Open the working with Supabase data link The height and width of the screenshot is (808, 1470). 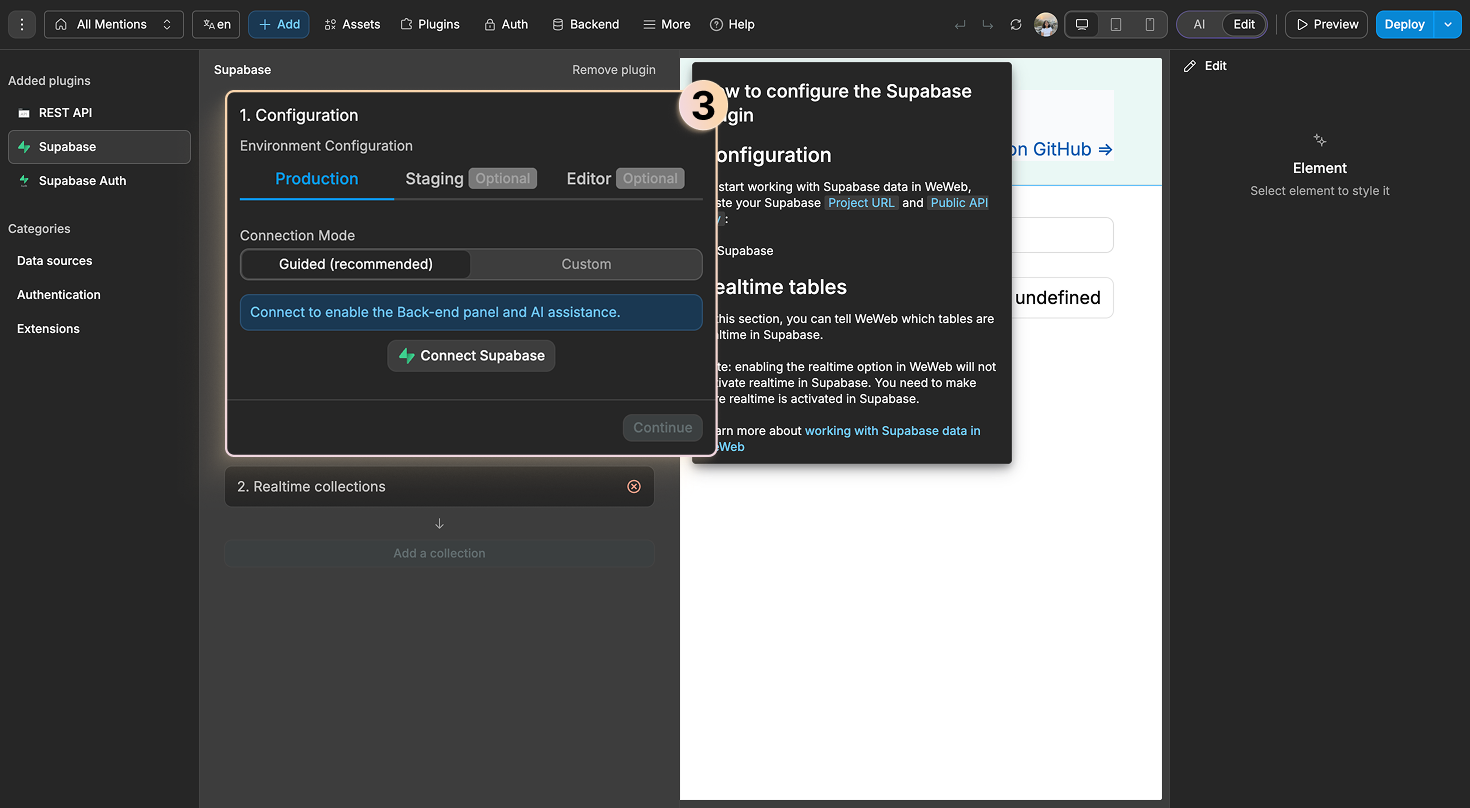pos(892,430)
